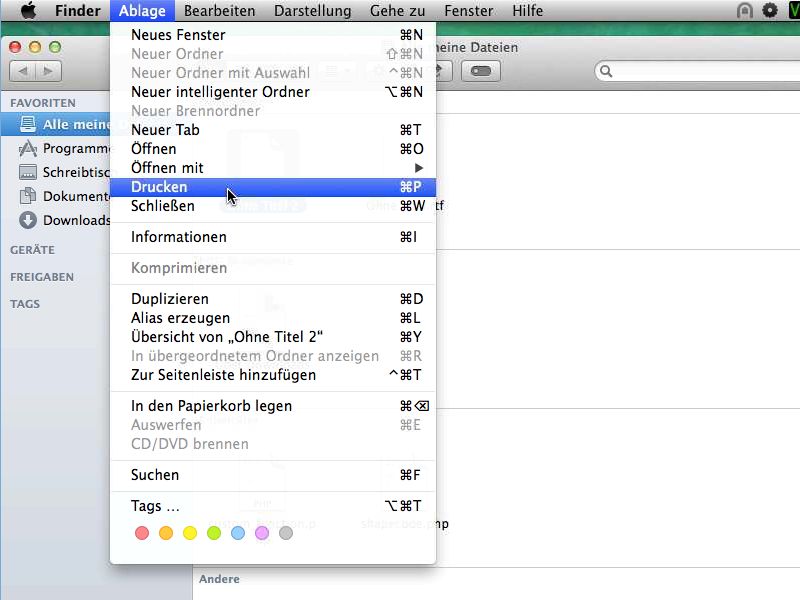This screenshot has width=800, height=600.
Task: Apply the yellow tag color
Action: [x=190, y=534]
